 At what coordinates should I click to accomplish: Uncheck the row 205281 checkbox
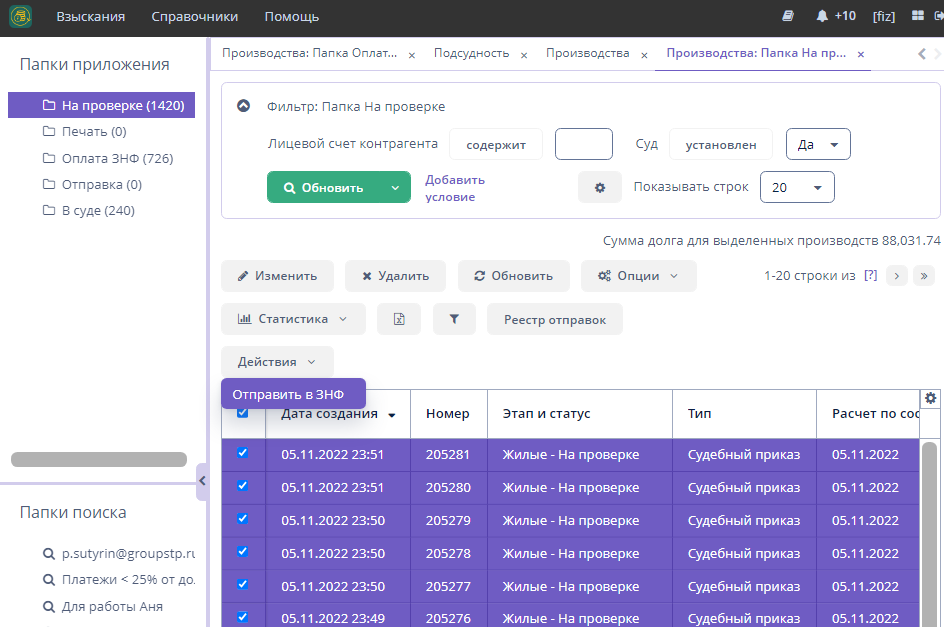click(242, 453)
